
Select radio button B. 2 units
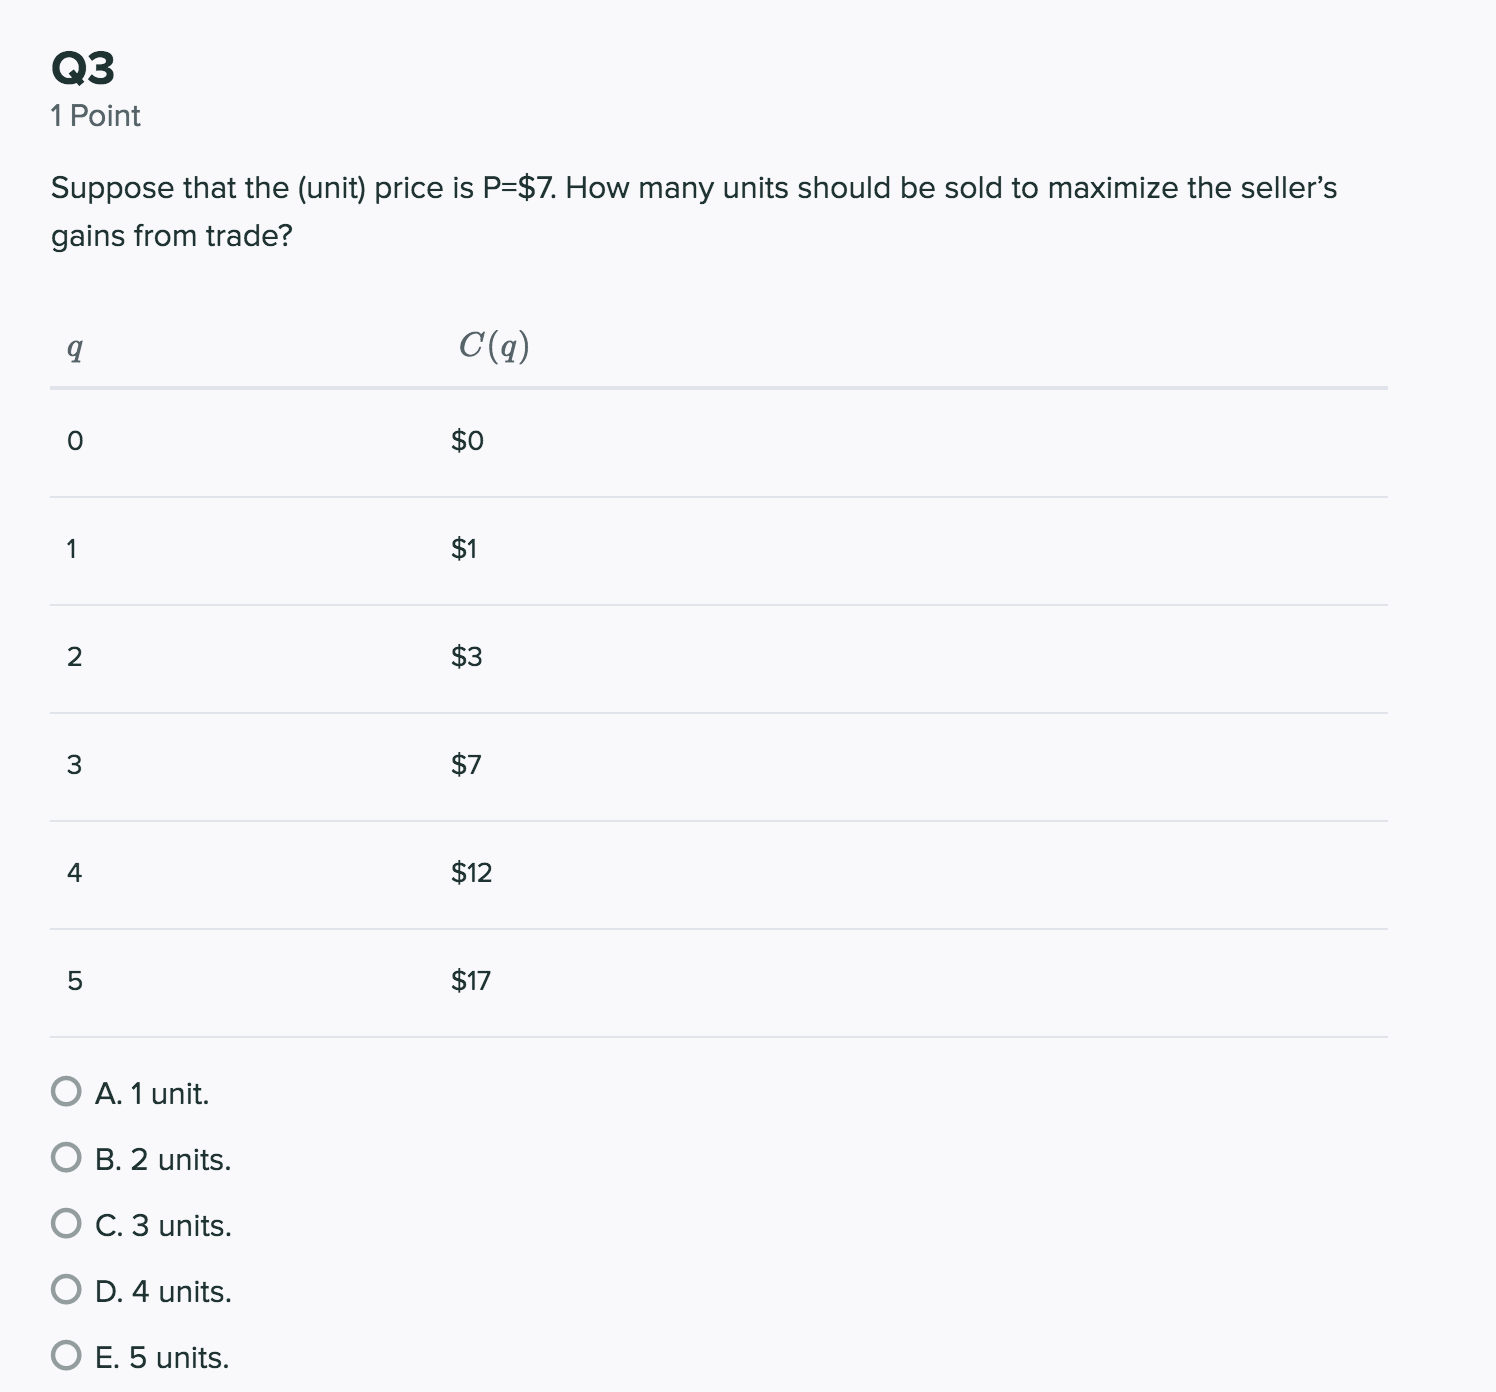coord(65,1158)
